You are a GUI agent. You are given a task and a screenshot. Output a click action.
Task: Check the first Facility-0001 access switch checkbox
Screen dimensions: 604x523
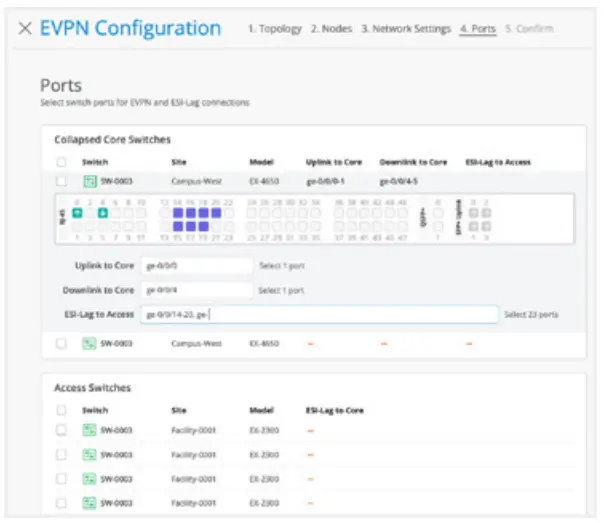click(x=61, y=430)
